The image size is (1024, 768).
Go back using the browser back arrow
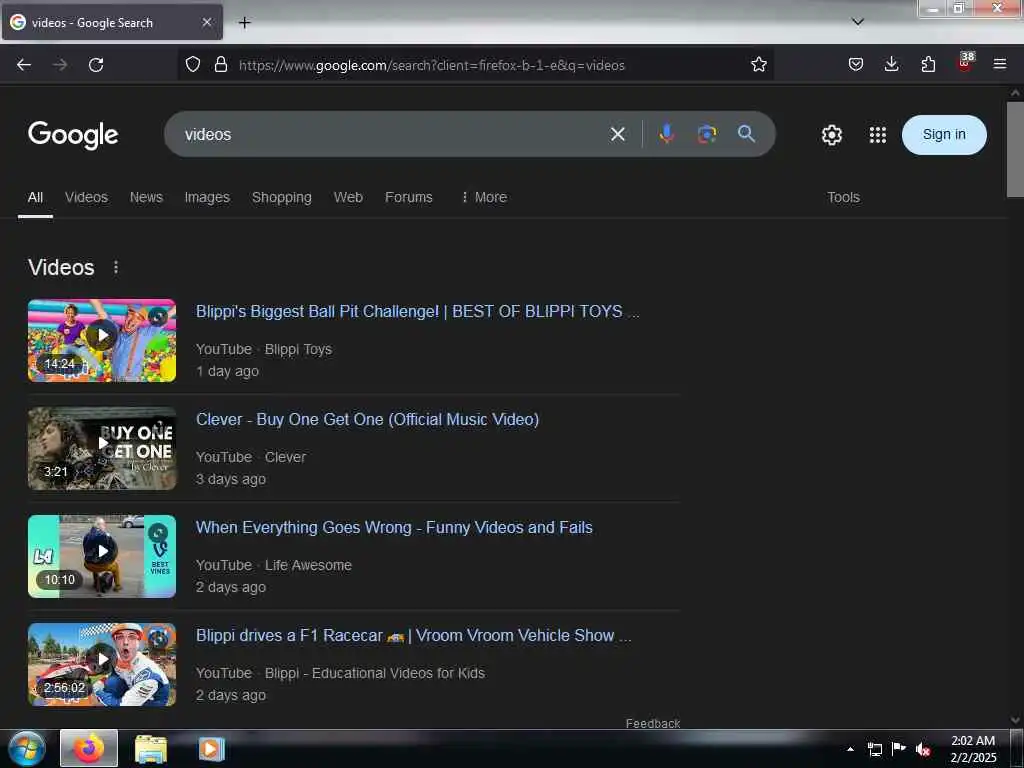click(24, 65)
